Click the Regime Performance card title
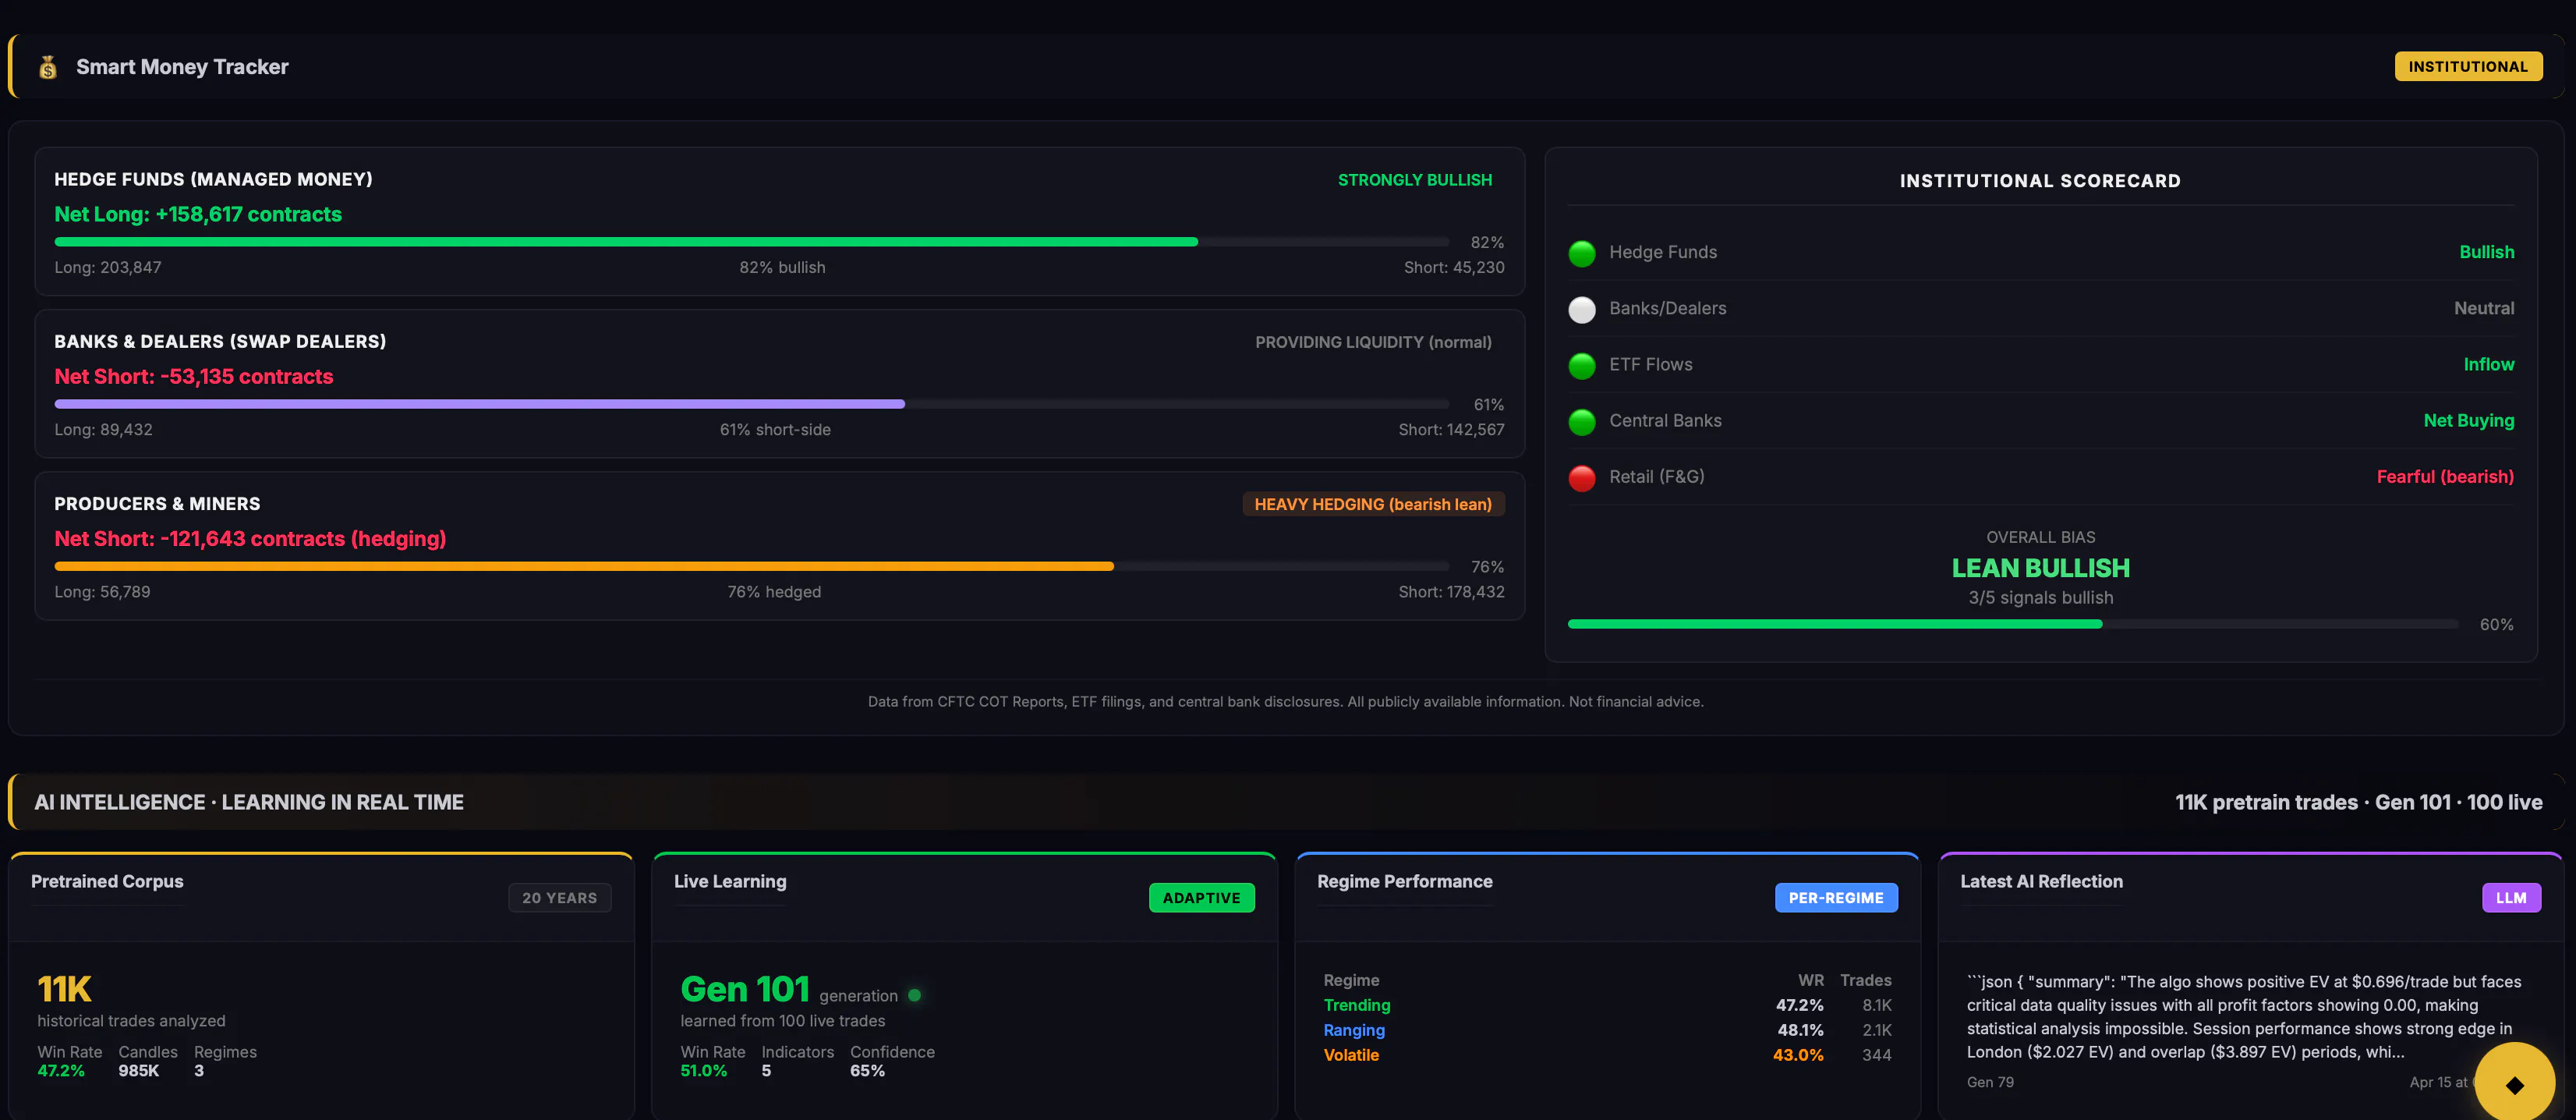2576x1120 pixels. [1404, 881]
